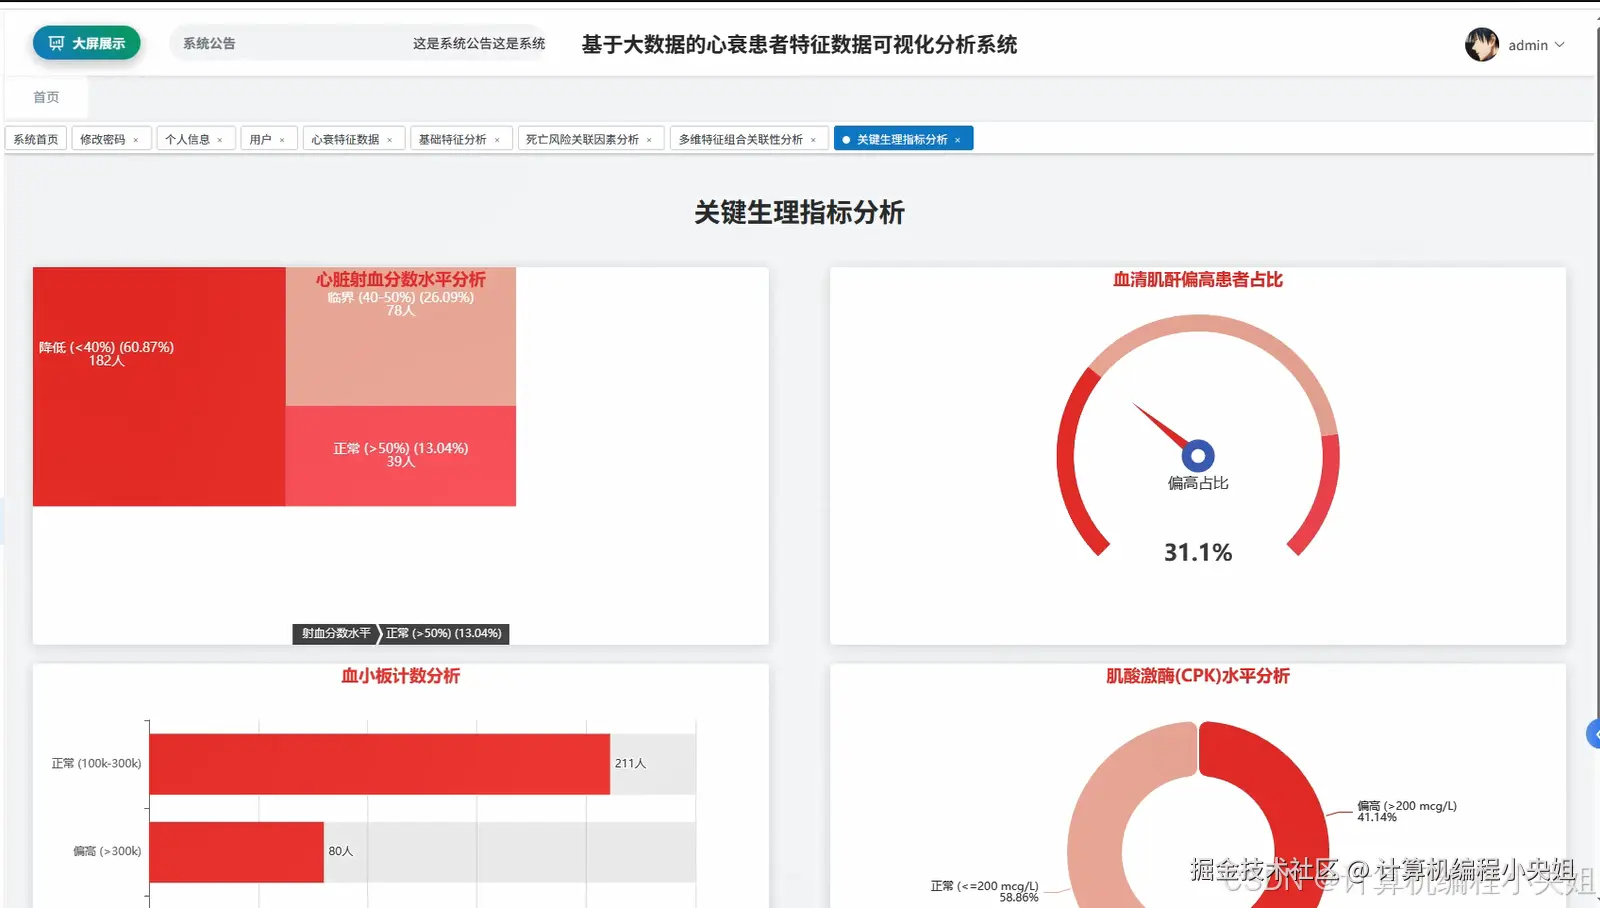Open the 基础特征分析 tab
Image resolution: width=1600 pixels, height=908 pixels.
coord(454,138)
